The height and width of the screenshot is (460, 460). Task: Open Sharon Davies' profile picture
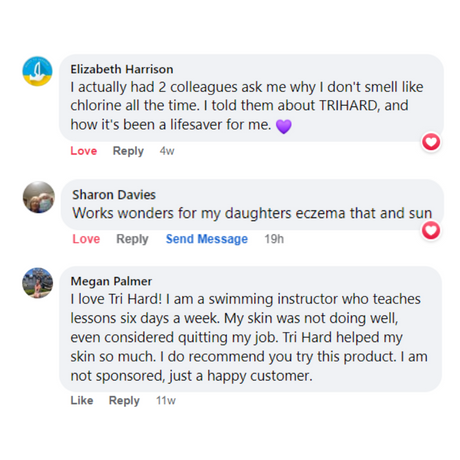(x=39, y=197)
